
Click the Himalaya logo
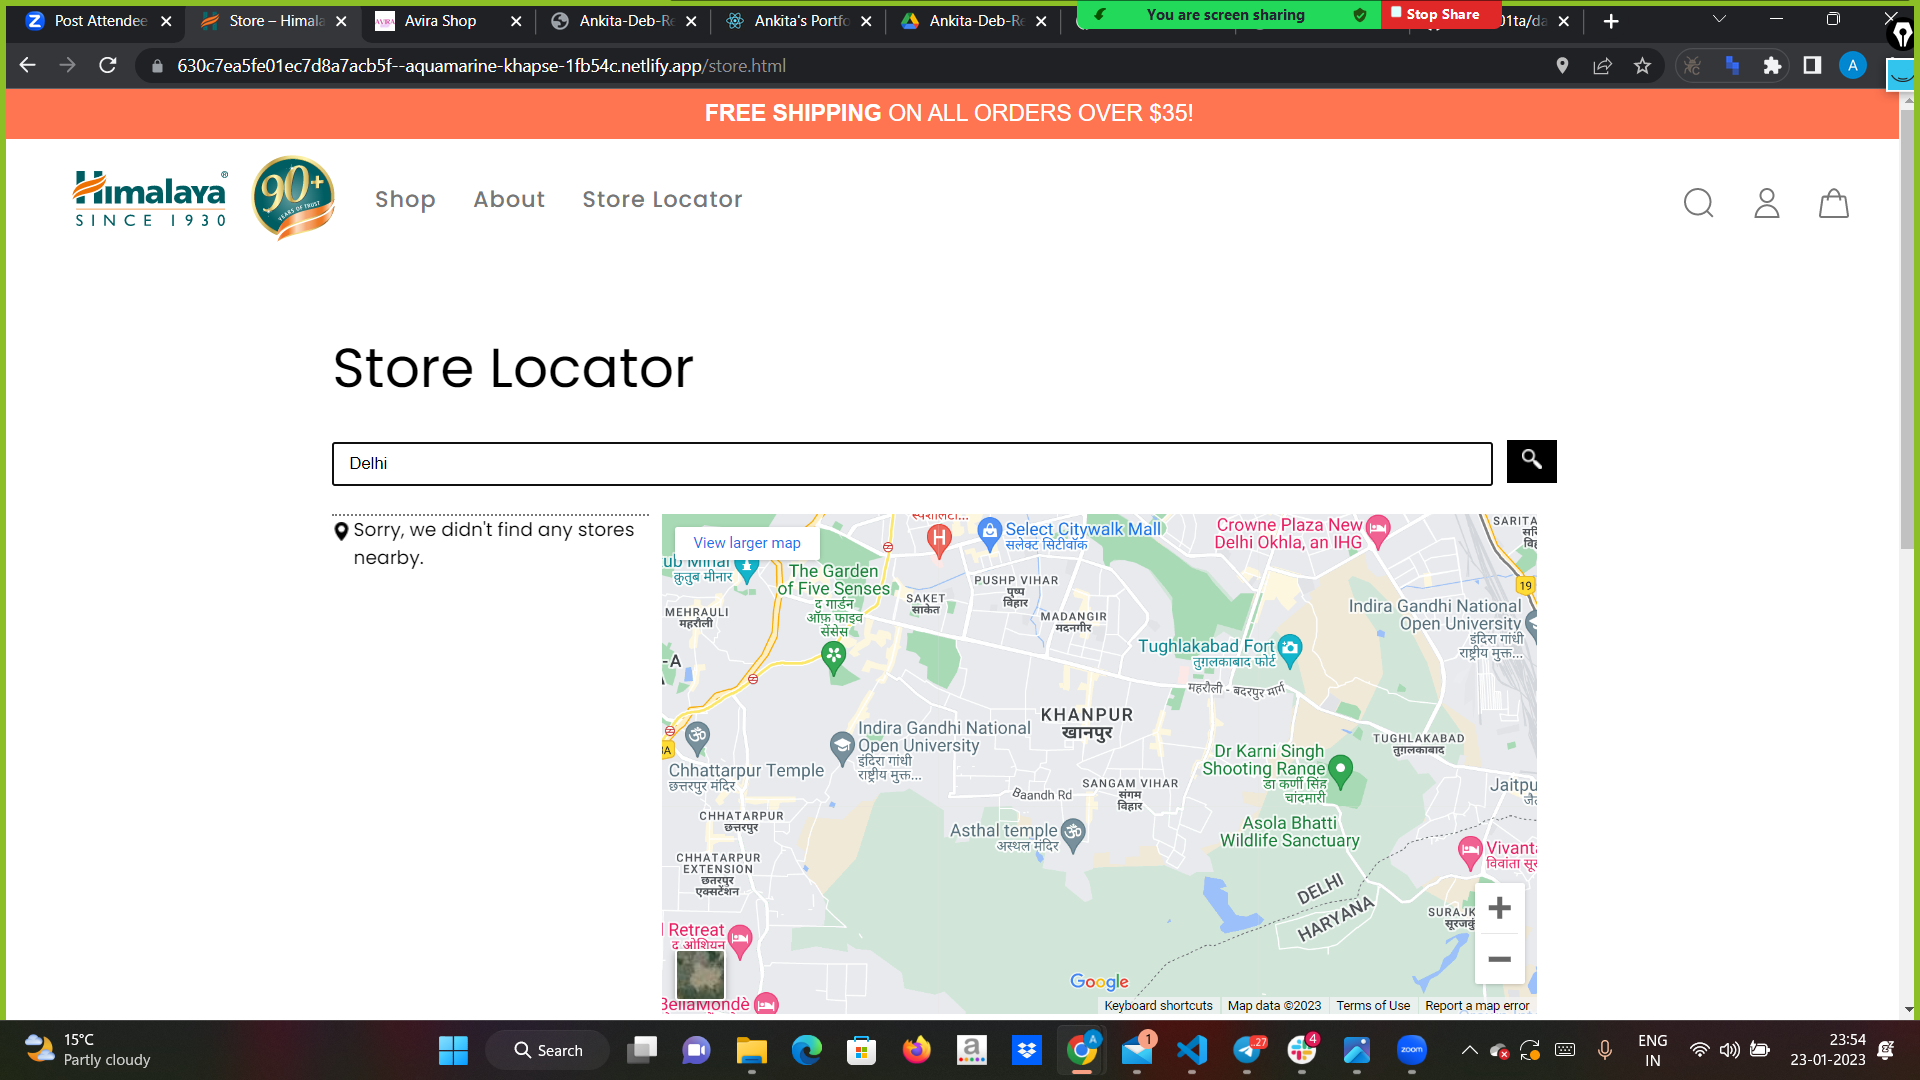coord(150,199)
